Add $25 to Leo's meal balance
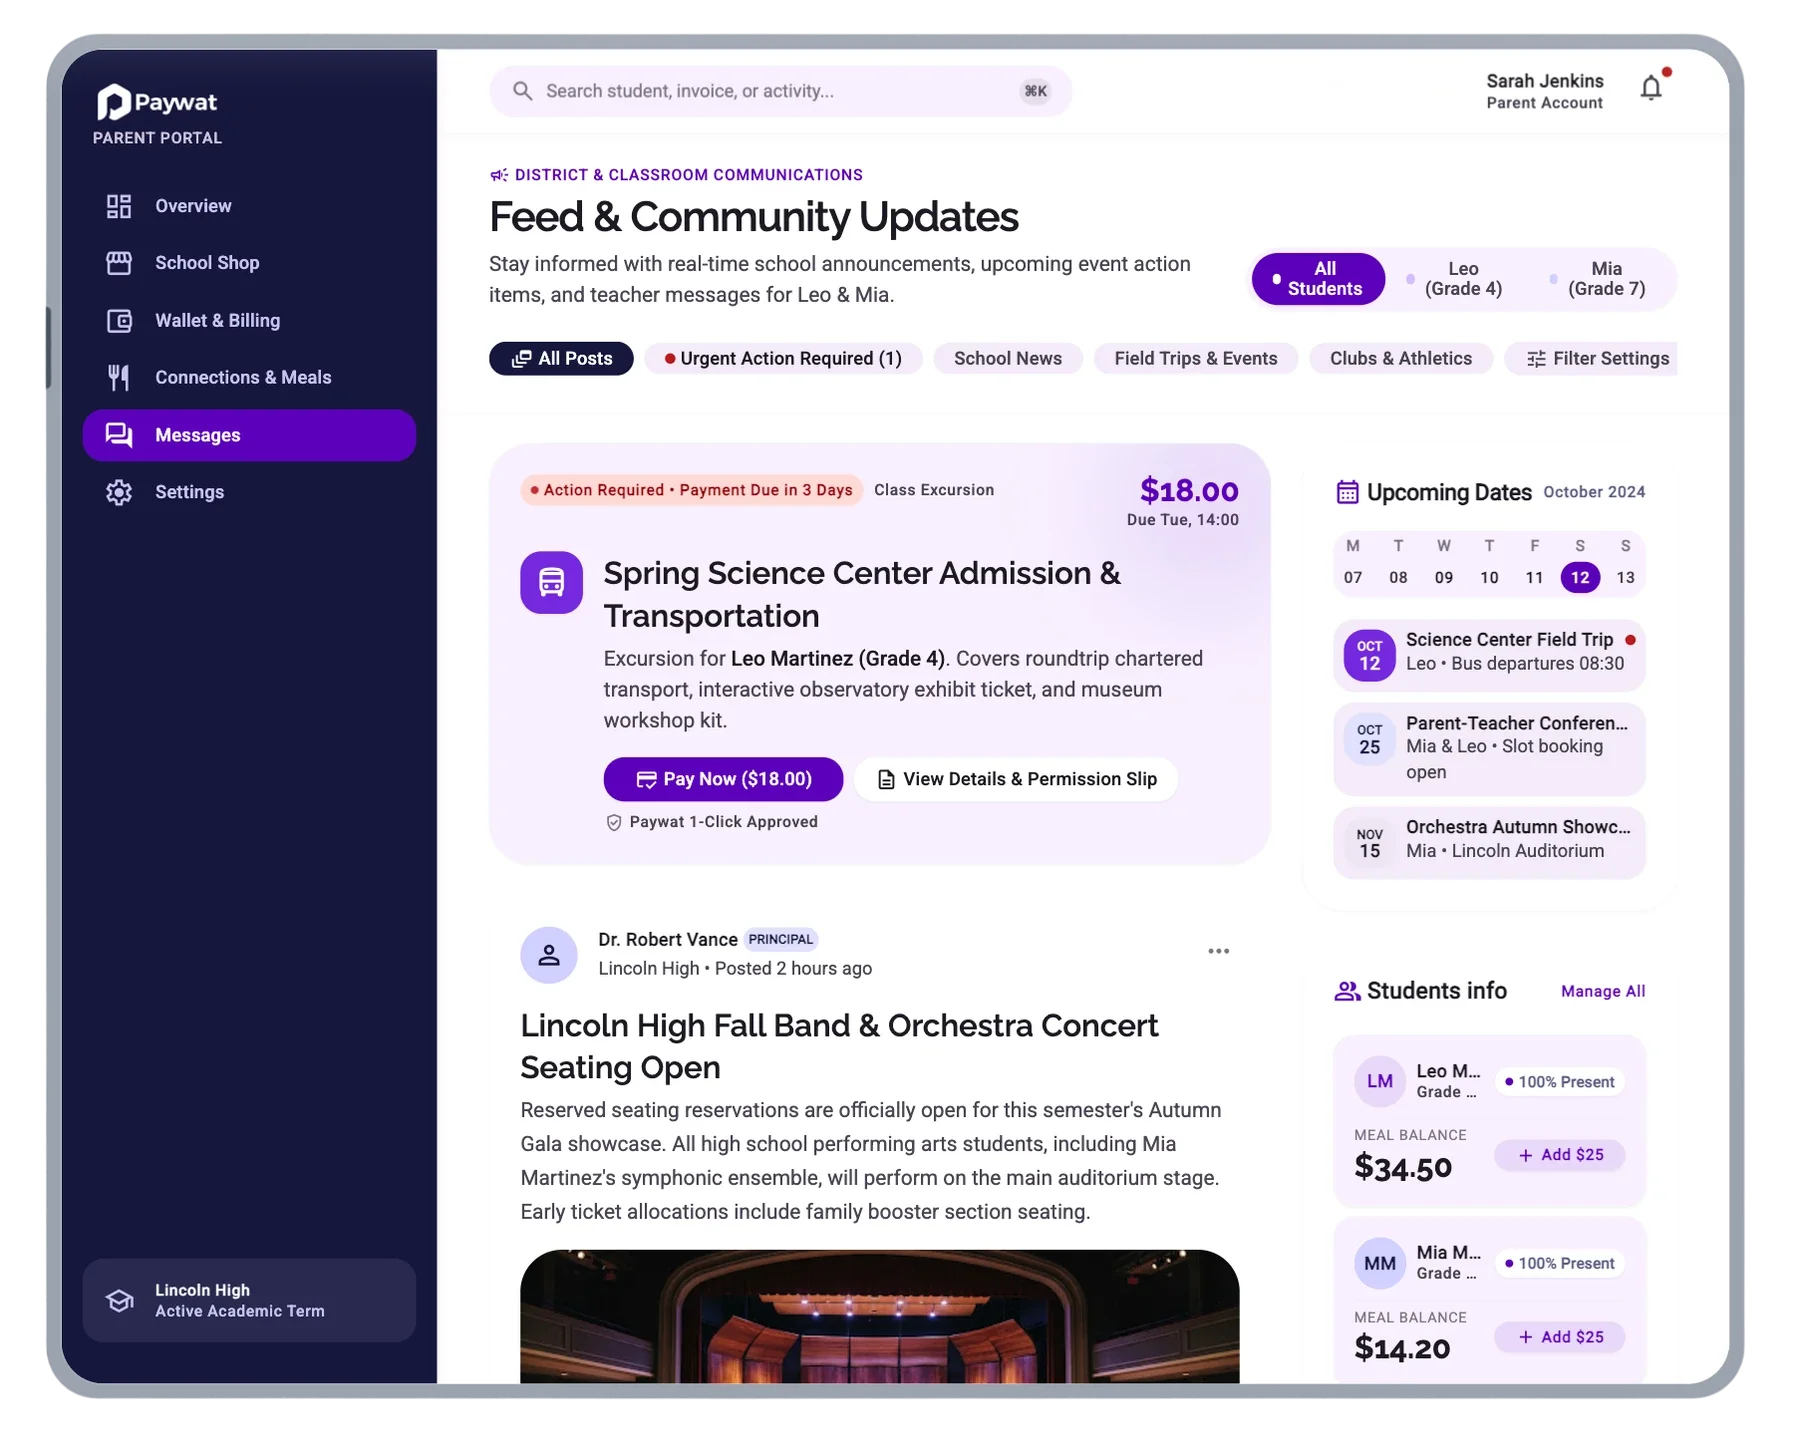The height and width of the screenshot is (1429, 1800). pyautogui.click(x=1559, y=1155)
